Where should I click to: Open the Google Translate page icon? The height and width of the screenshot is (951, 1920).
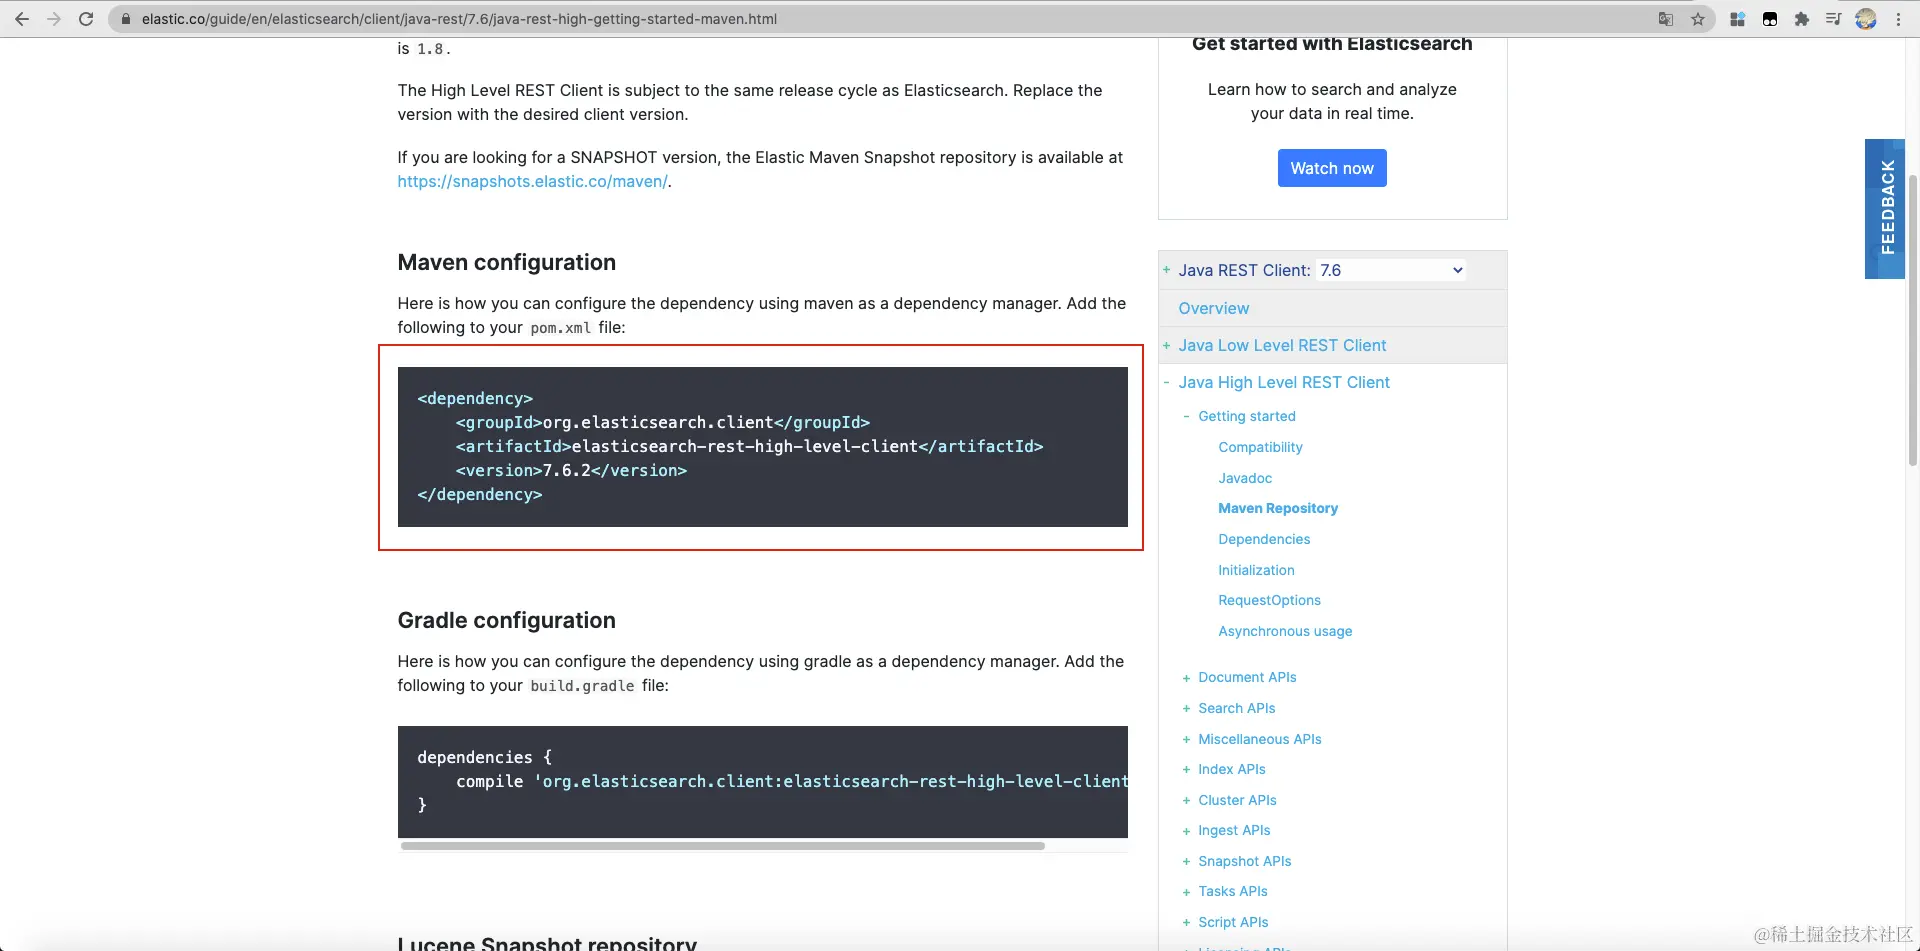1666,19
